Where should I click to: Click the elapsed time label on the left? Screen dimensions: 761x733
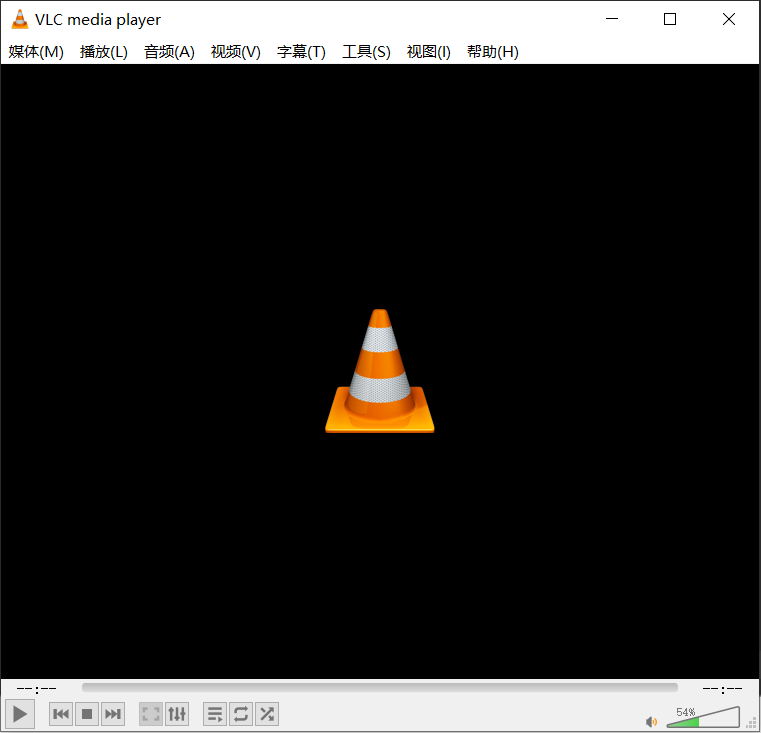(36, 688)
